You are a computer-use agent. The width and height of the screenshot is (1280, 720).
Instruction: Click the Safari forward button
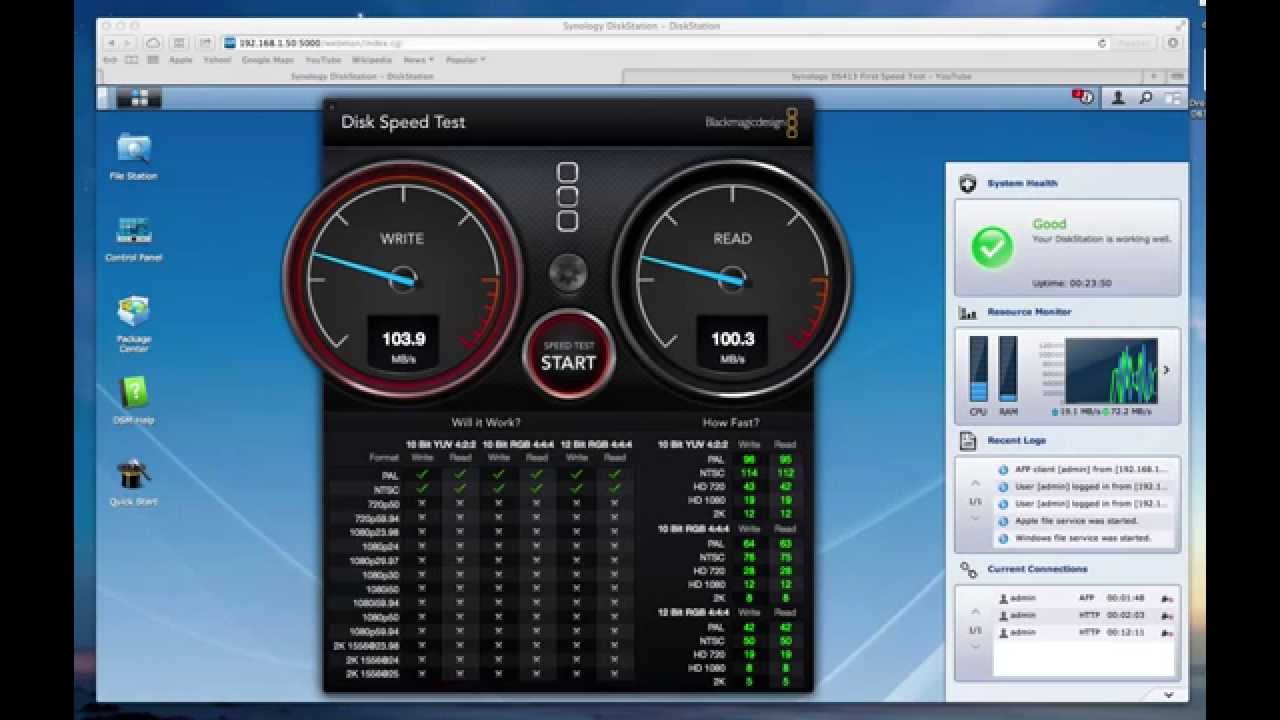[130, 43]
